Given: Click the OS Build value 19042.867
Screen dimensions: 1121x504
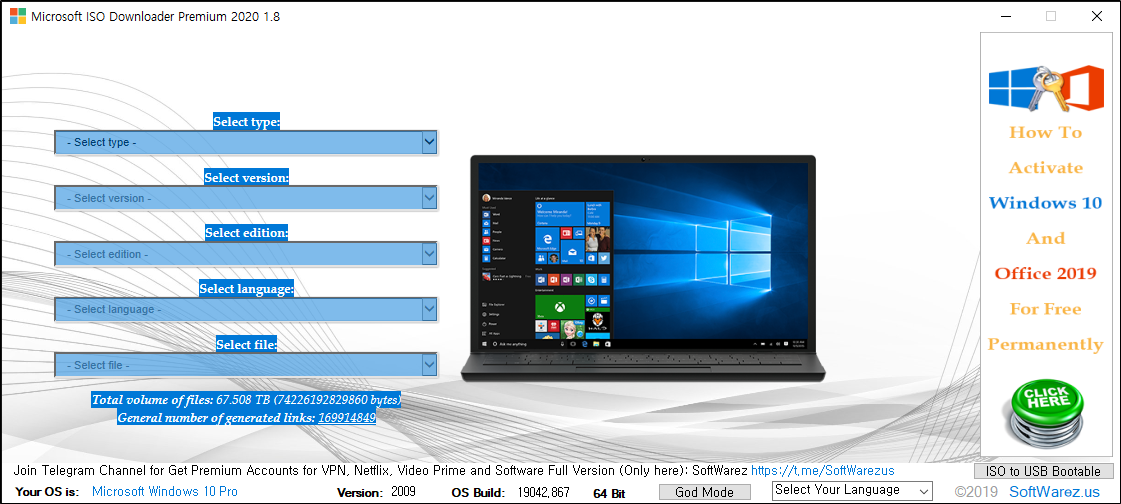Looking at the screenshot, I should click(x=543, y=492).
